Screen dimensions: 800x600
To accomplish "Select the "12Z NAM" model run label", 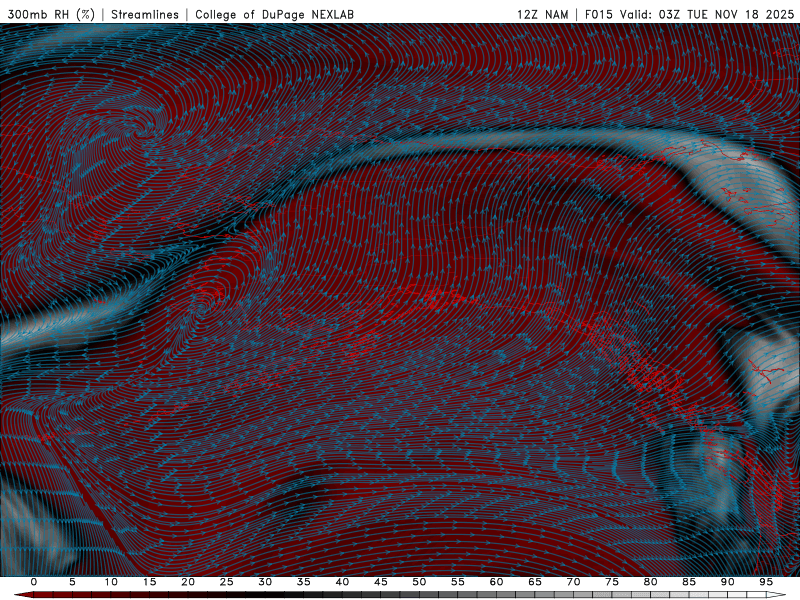I will [542, 14].
